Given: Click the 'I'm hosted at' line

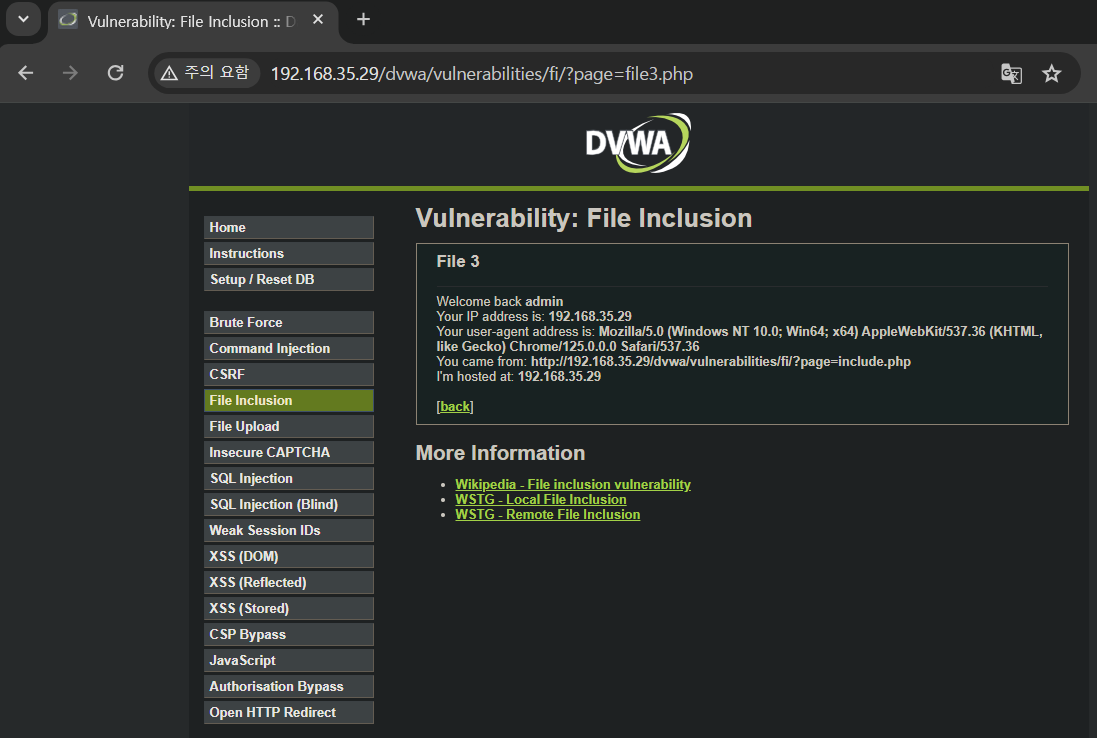Looking at the screenshot, I should coord(518,376).
